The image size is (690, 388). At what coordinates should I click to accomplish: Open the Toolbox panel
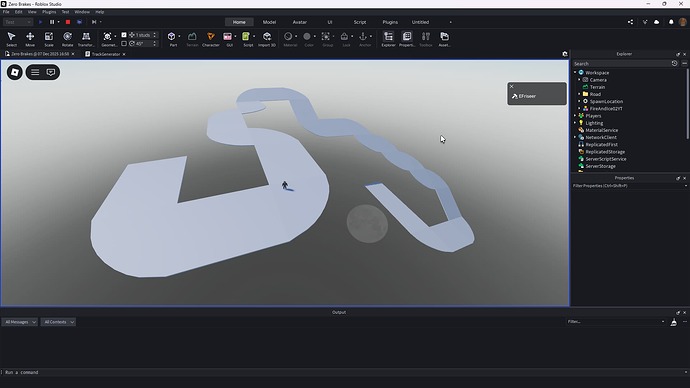(426, 39)
